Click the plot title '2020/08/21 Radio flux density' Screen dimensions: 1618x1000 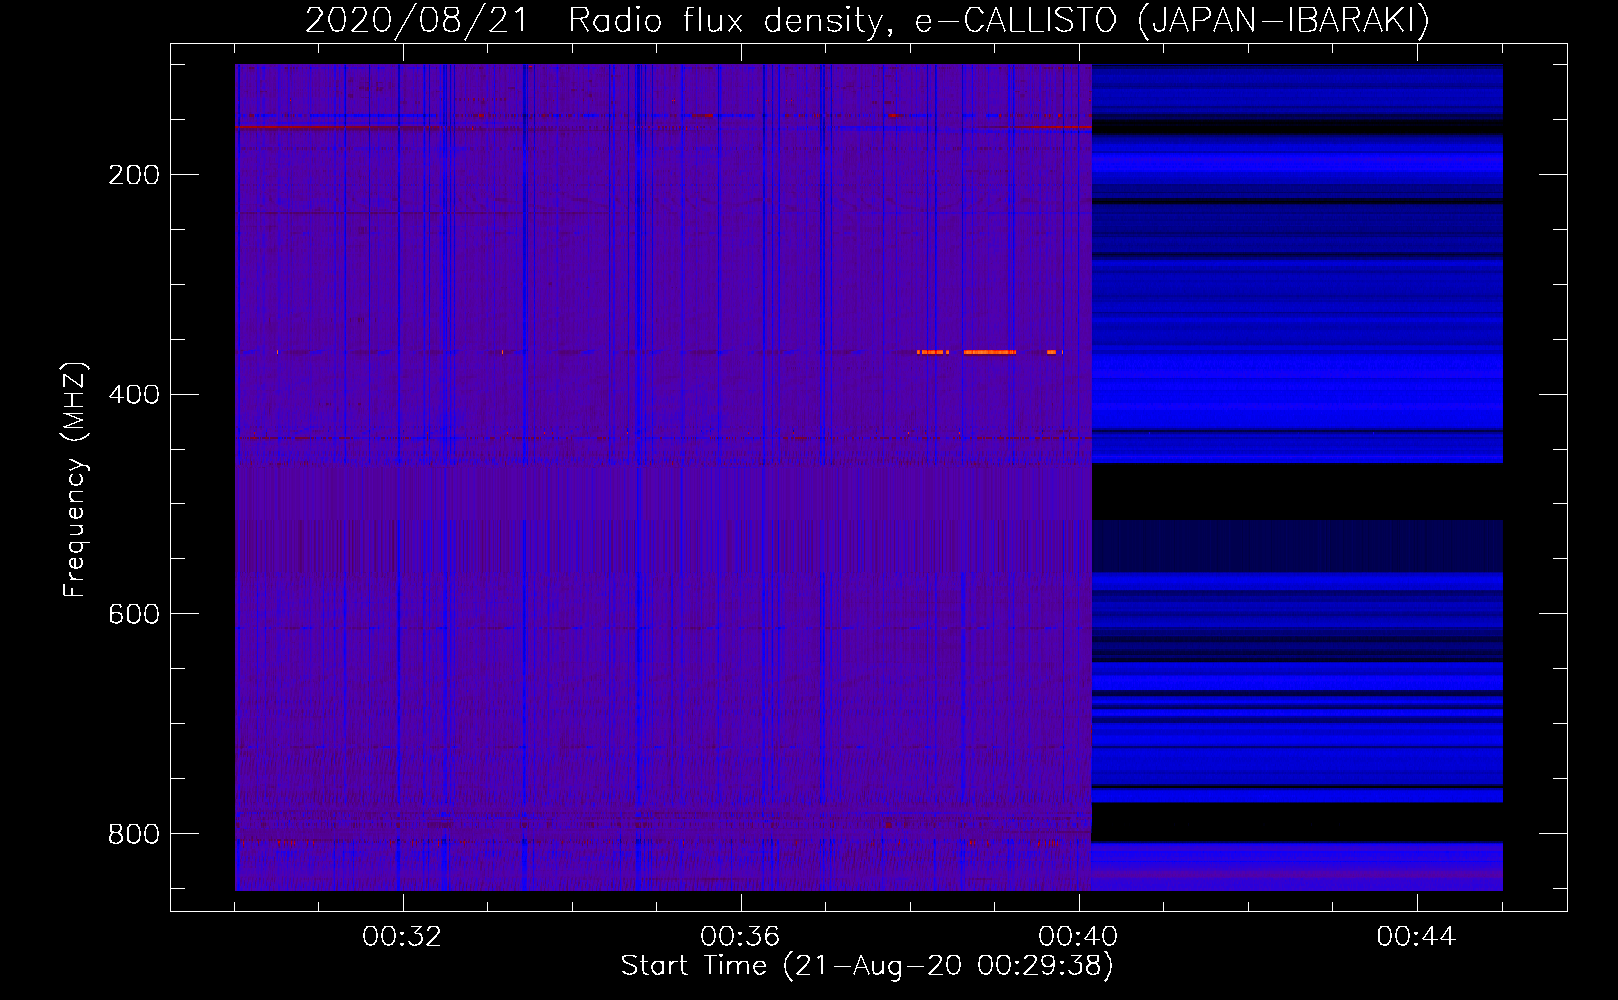867,19
